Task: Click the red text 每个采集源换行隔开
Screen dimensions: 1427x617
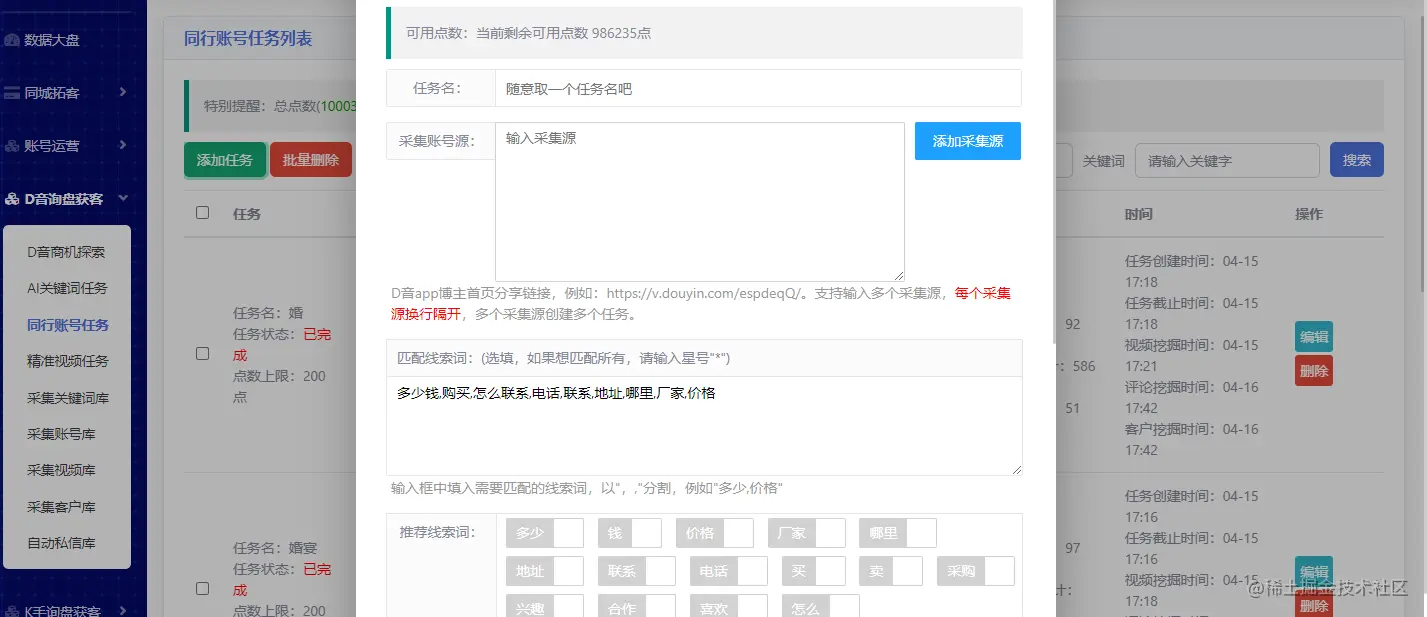Action: coord(701,303)
